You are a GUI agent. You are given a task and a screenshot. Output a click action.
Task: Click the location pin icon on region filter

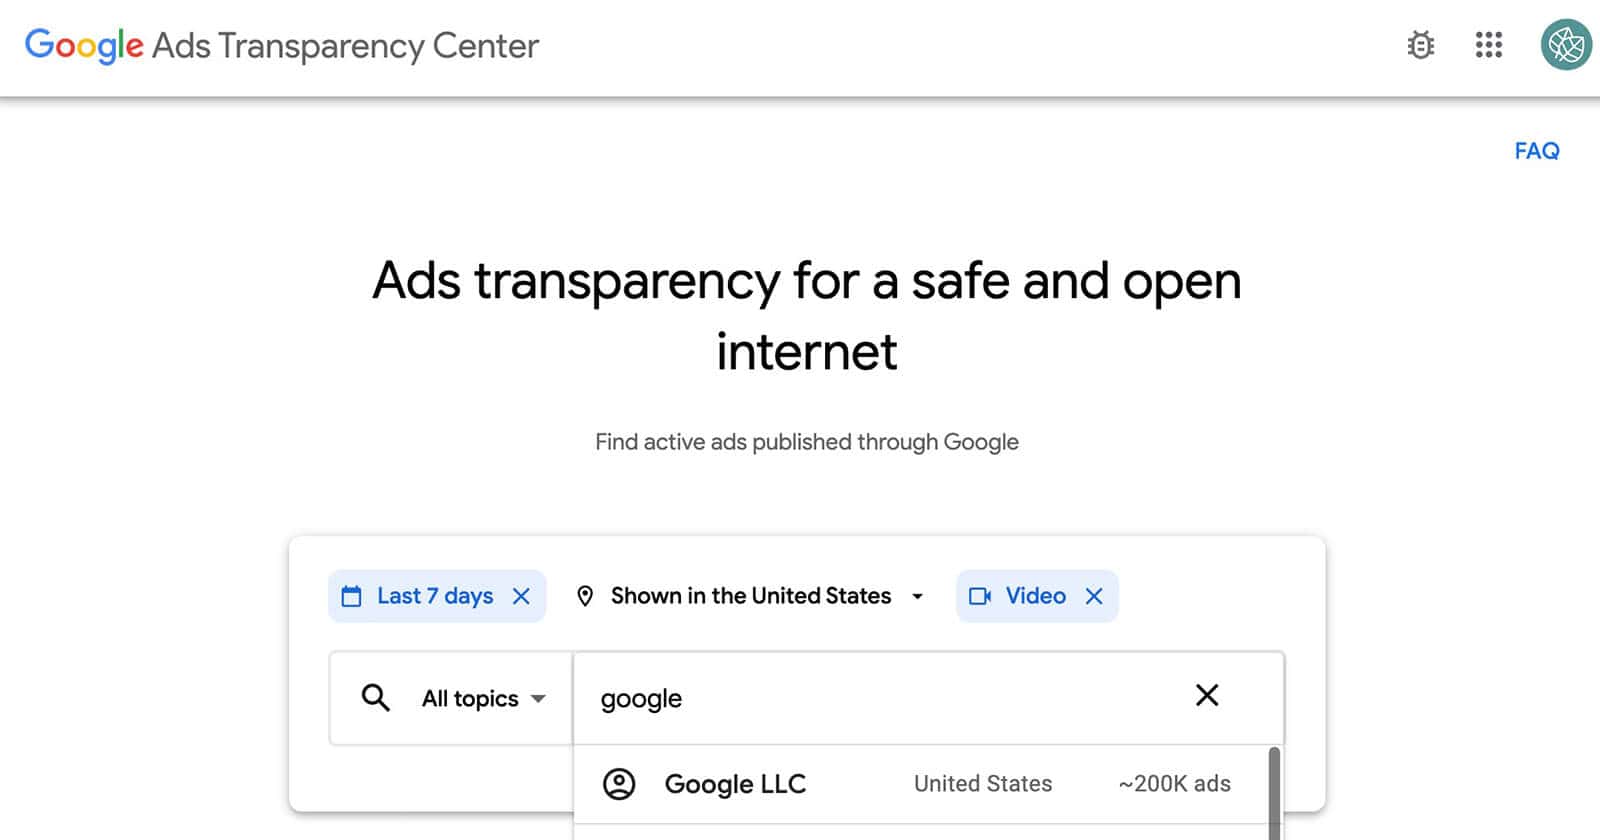pos(586,595)
